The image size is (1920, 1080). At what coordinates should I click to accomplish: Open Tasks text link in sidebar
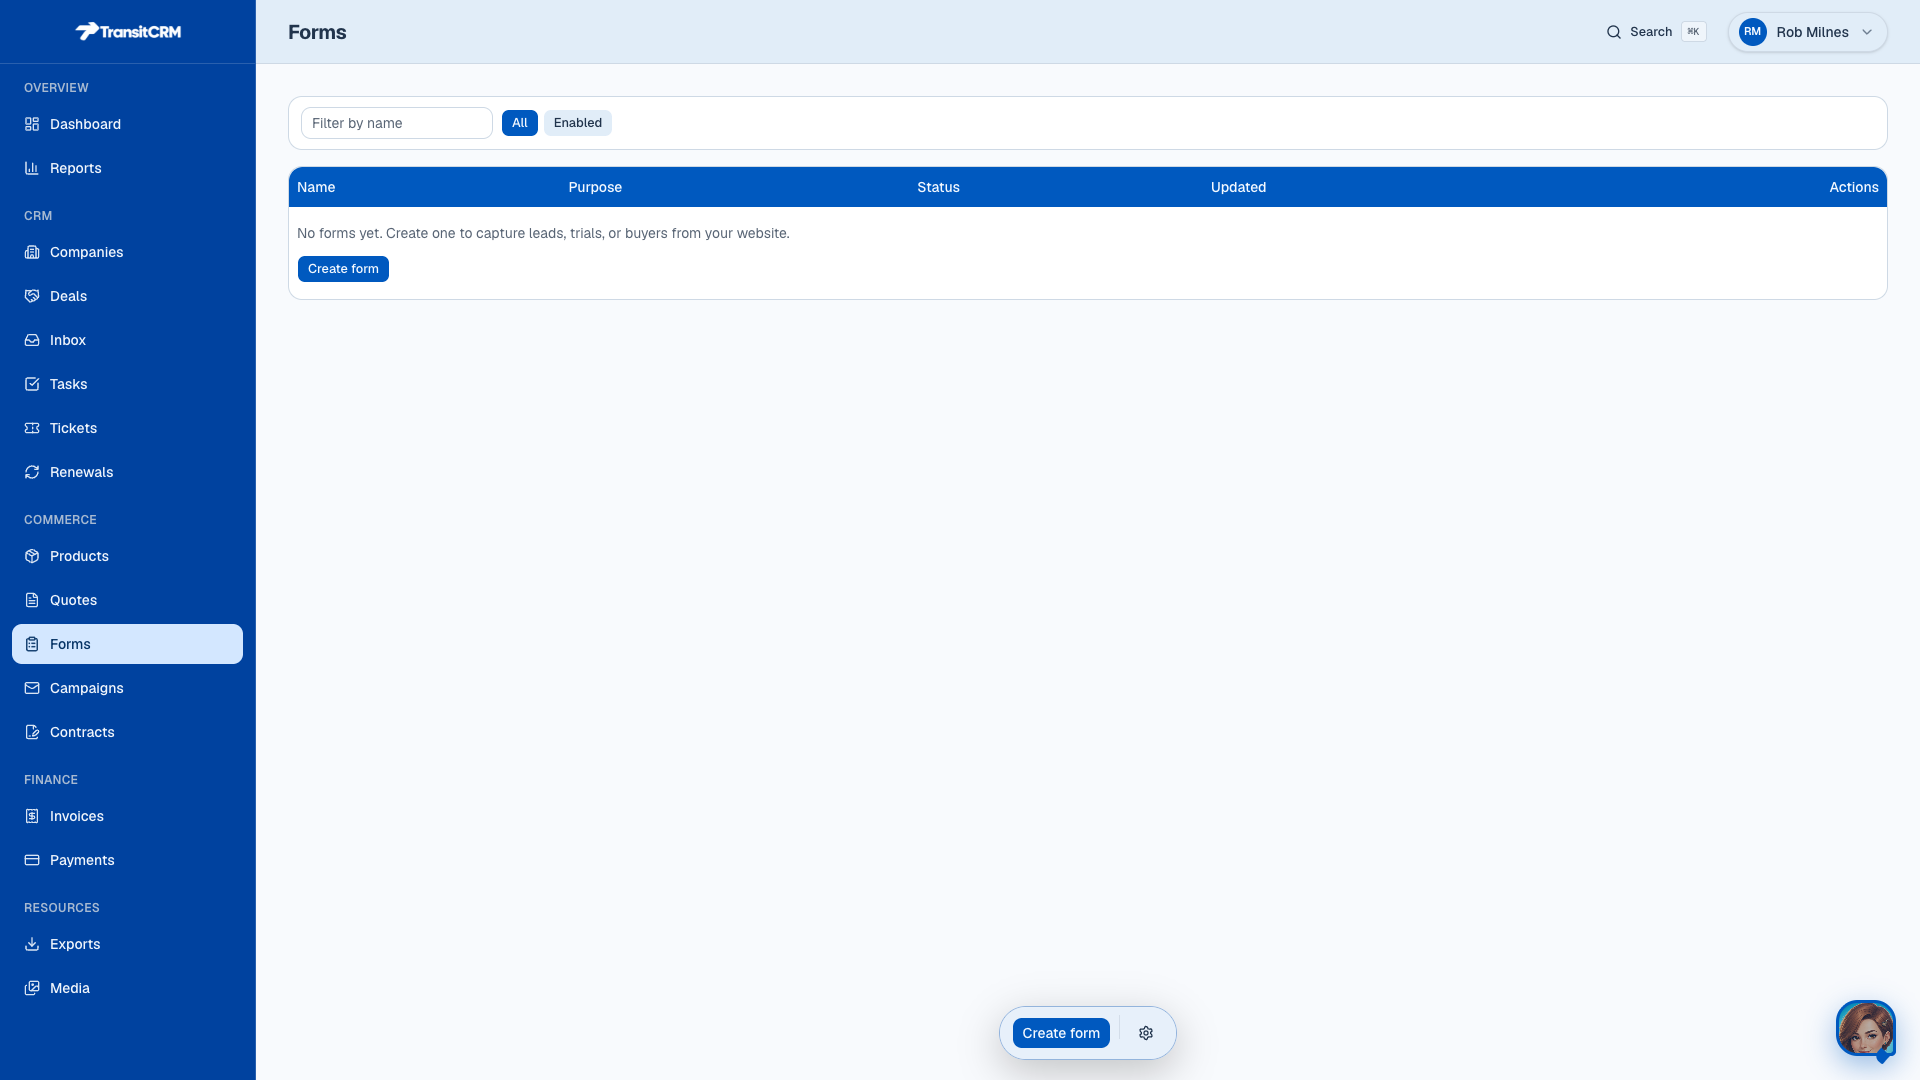click(x=68, y=384)
